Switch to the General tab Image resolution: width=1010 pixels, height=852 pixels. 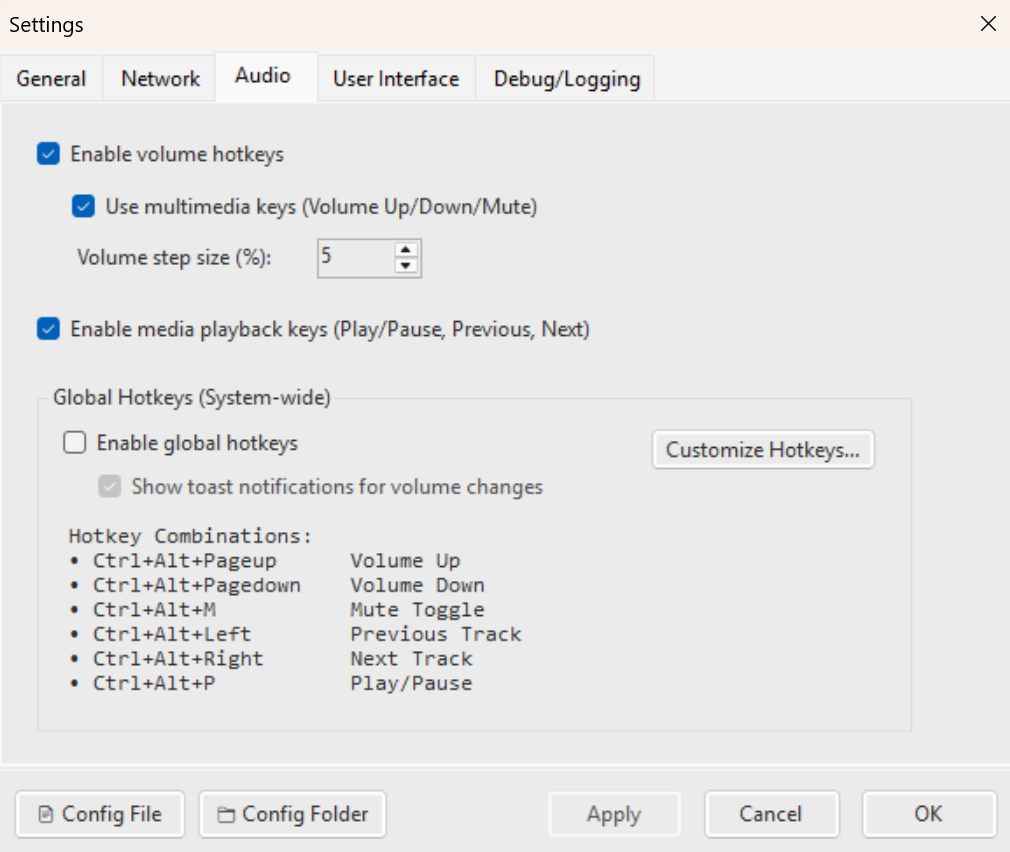tap(52, 78)
